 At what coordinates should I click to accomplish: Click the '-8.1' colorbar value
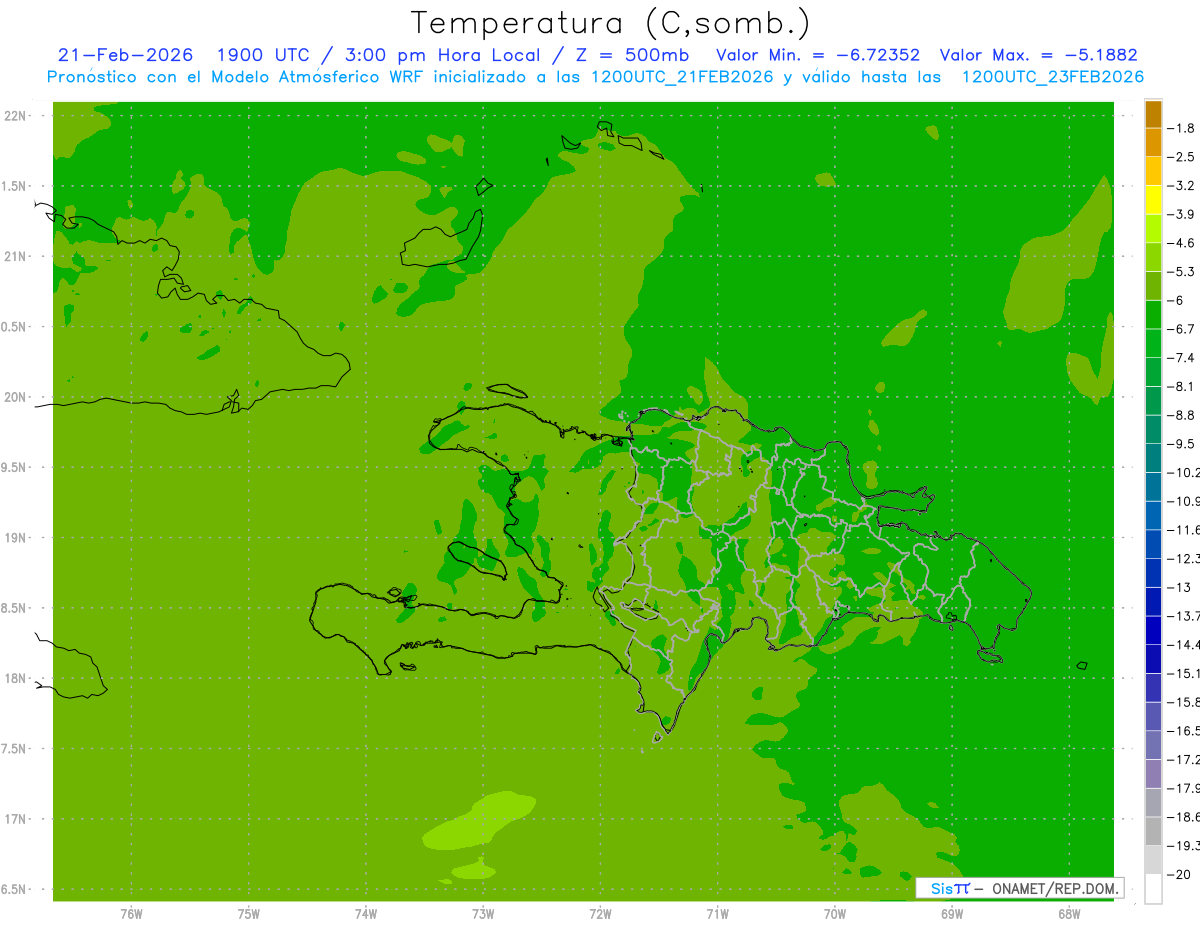[x=1181, y=386]
